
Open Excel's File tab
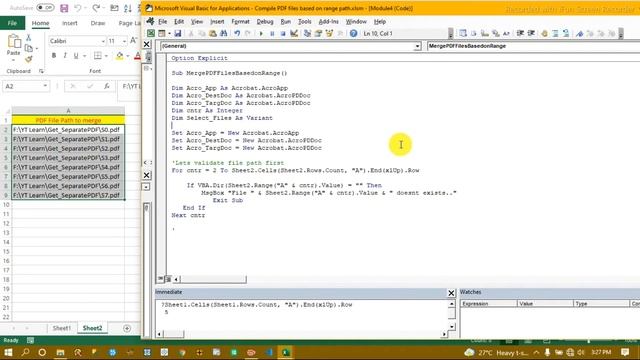(12, 23)
